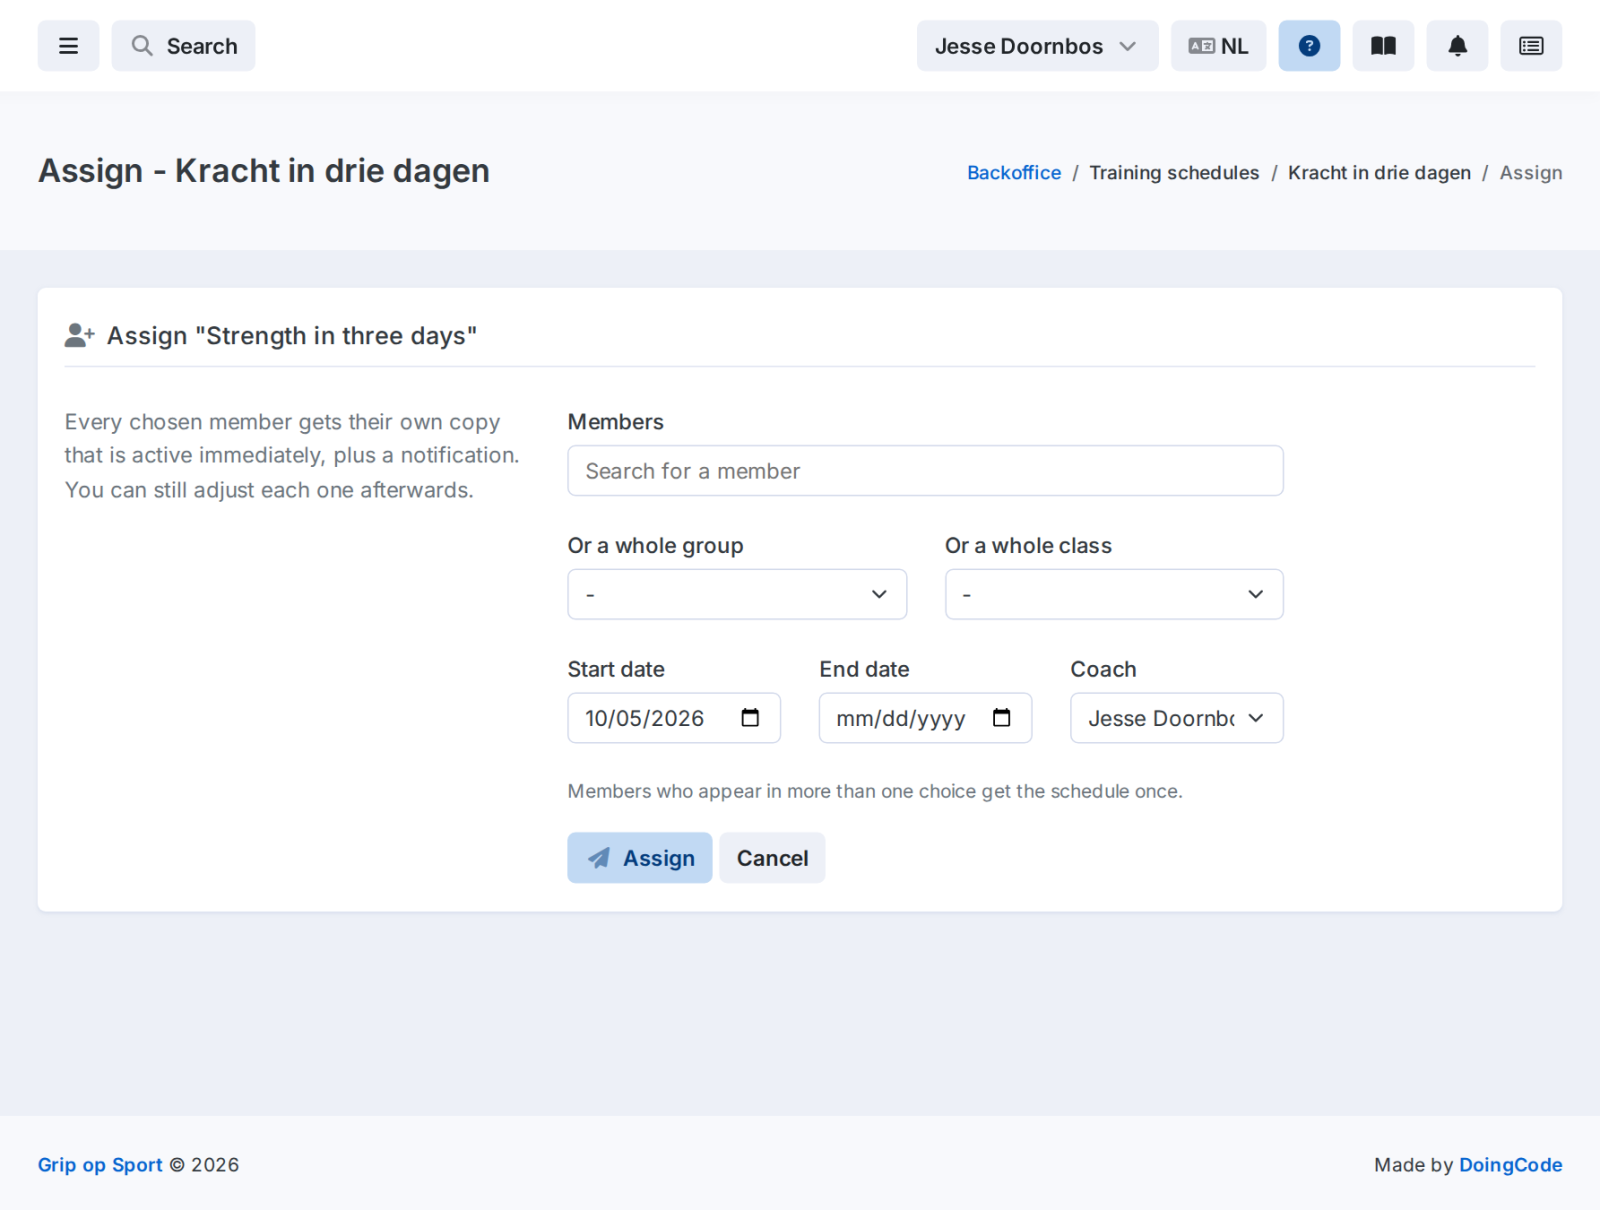The width and height of the screenshot is (1600, 1210).
Task: Open the whole group dropdown
Action: 737,594
